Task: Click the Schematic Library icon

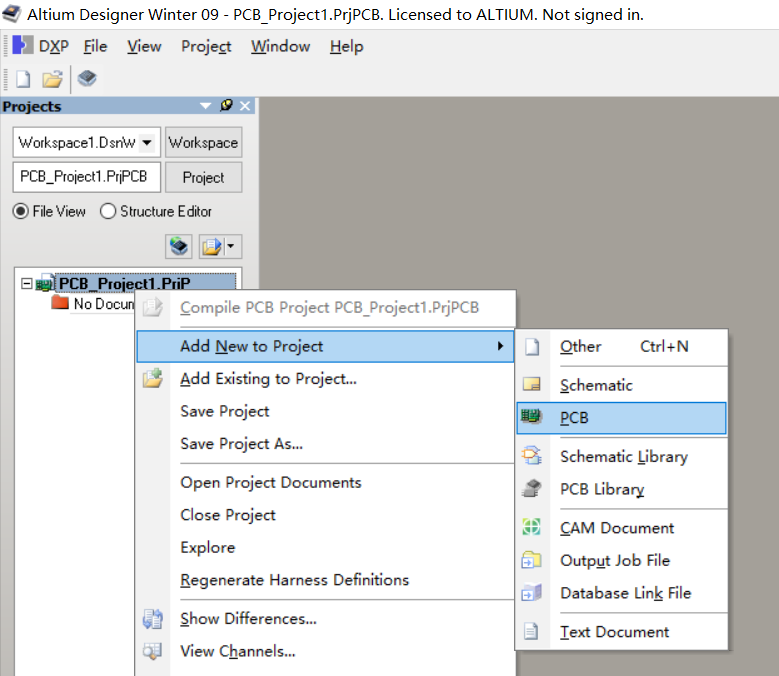Action: [532, 455]
